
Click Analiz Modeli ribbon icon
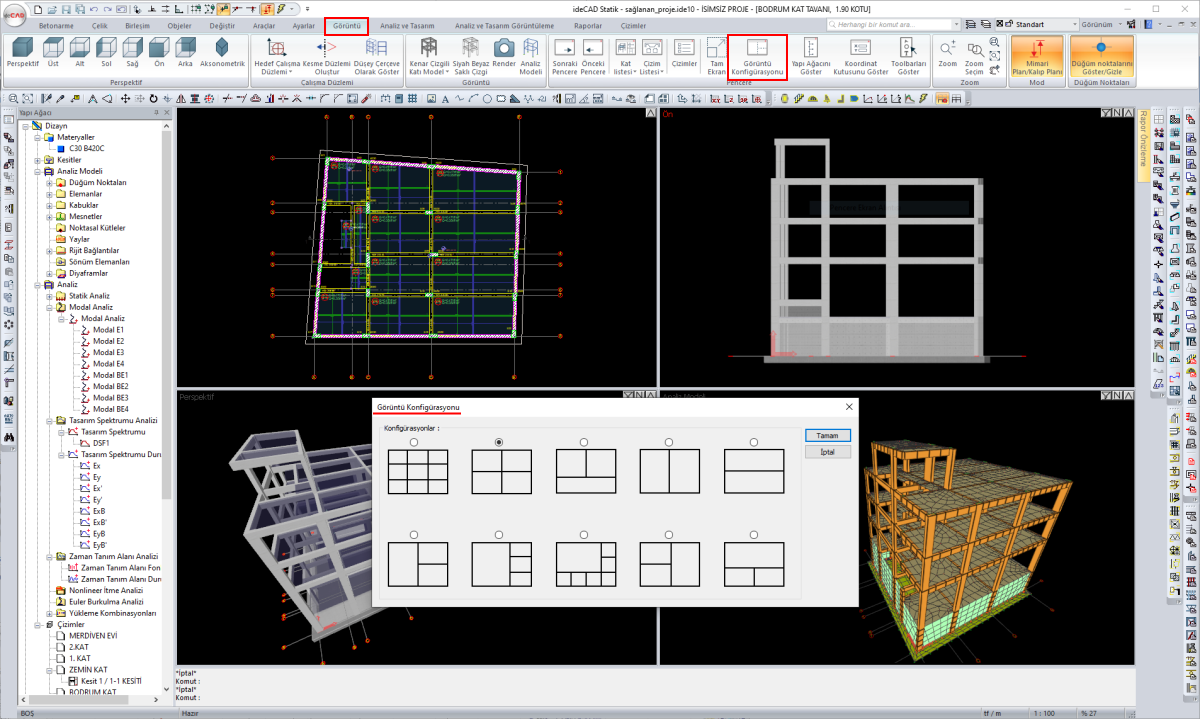tap(530, 47)
